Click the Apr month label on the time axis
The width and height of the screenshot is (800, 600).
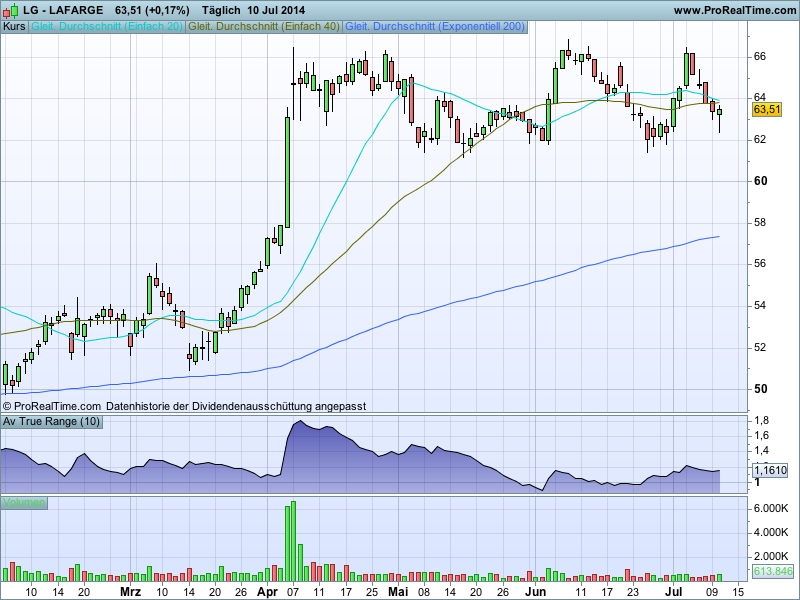[267, 592]
